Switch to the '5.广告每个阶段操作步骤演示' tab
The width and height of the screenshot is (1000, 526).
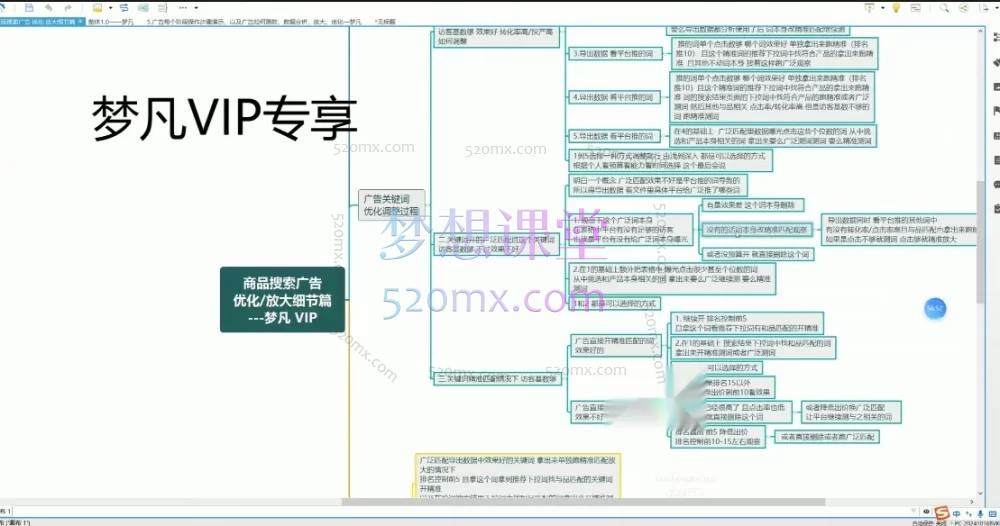coord(254,22)
